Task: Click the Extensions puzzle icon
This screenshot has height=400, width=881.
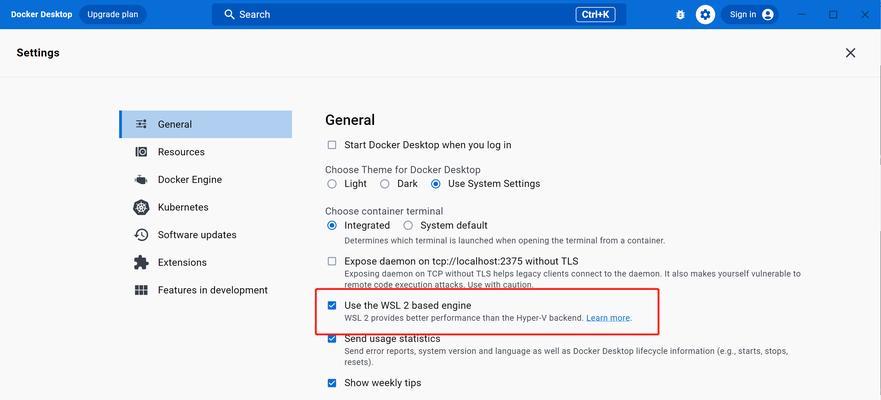Action: (142, 262)
